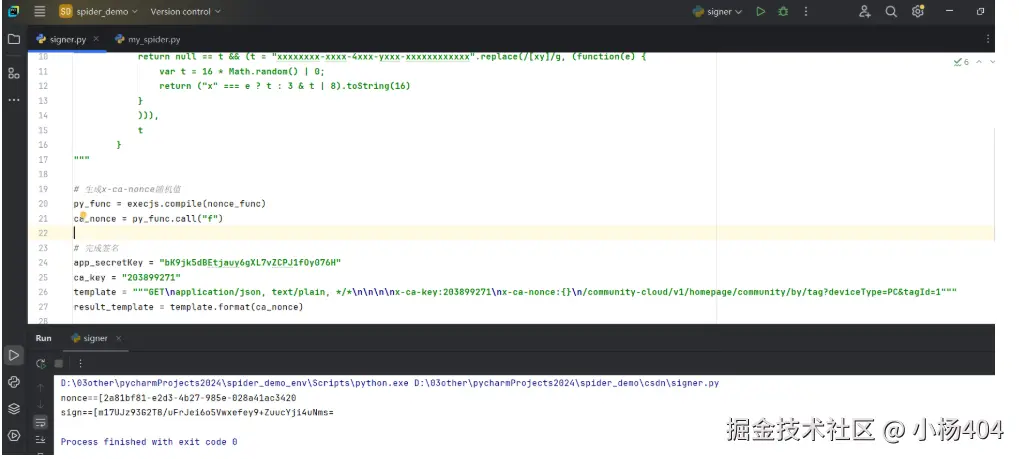Open the Structure tool window icon
The width and height of the screenshot is (1019, 459).
pos(14,73)
